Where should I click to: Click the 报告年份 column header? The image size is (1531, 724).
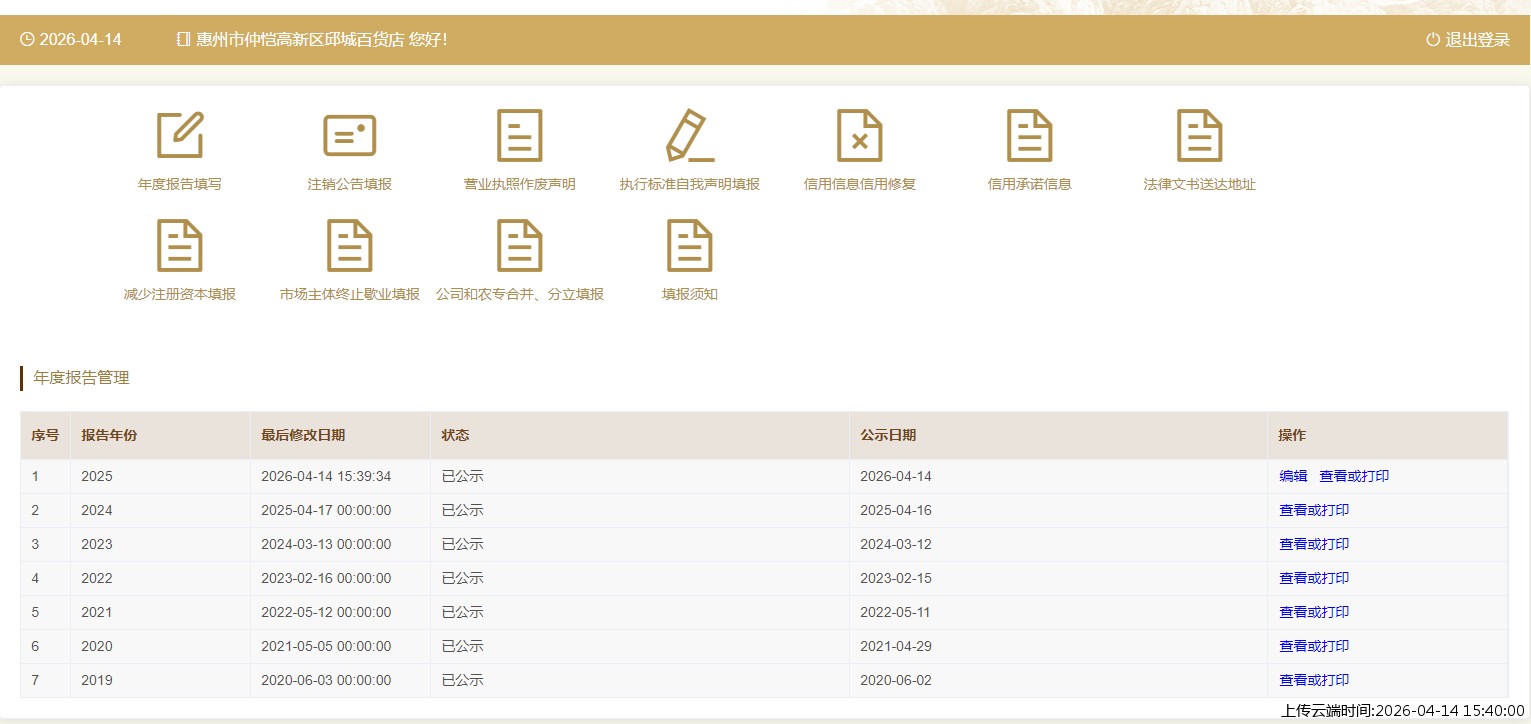coord(109,435)
